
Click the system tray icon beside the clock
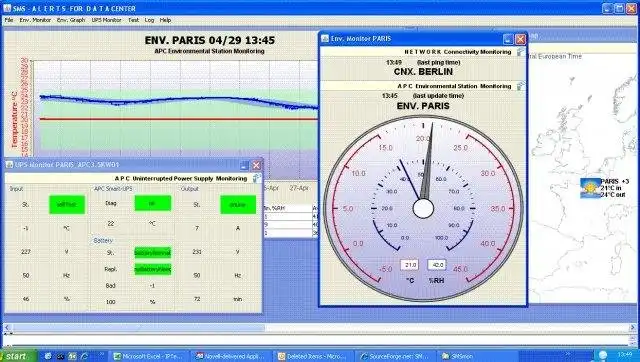point(603,355)
